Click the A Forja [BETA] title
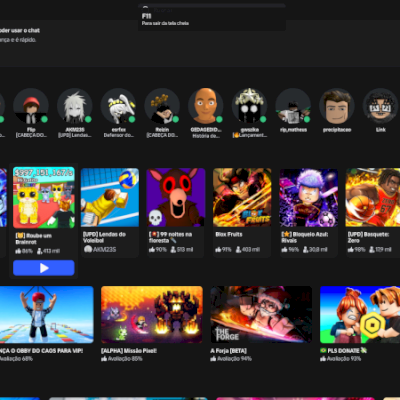 pos(228,351)
